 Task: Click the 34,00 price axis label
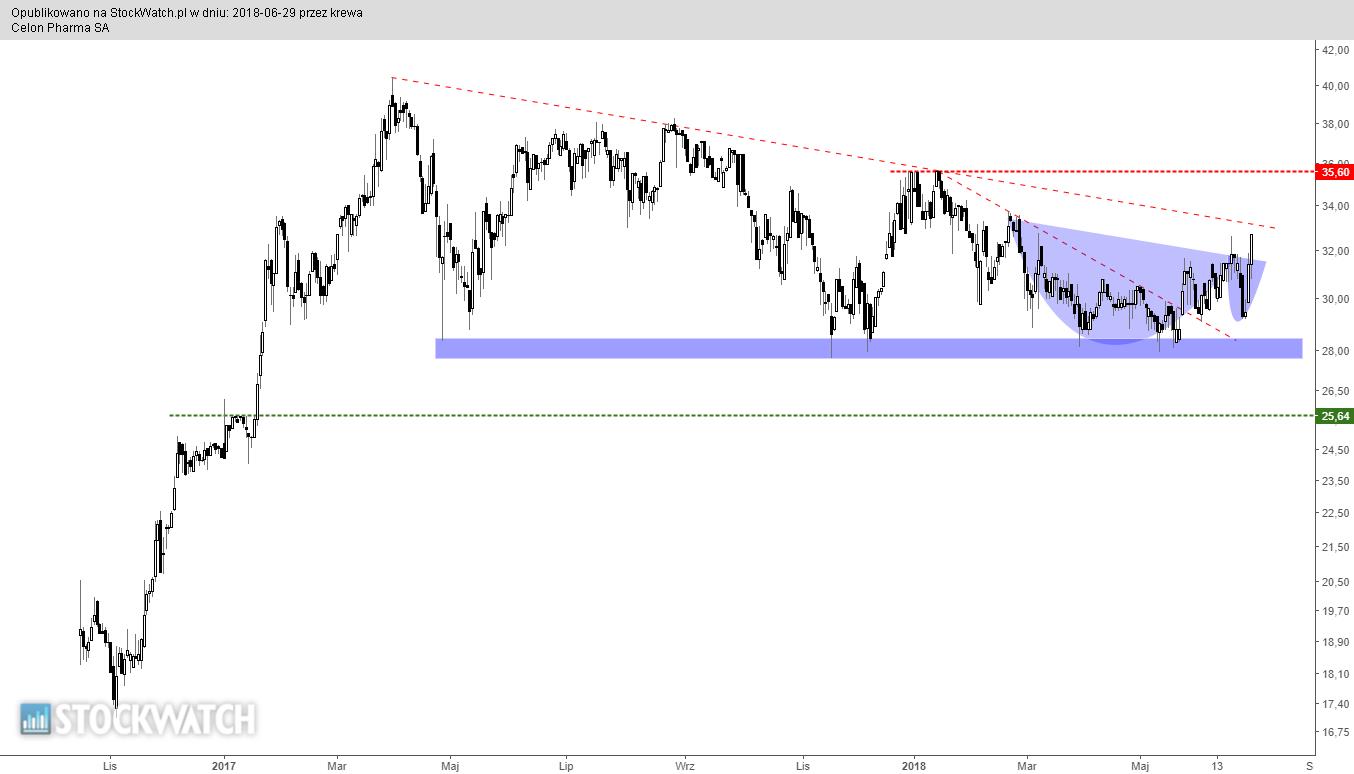point(1335,207)
